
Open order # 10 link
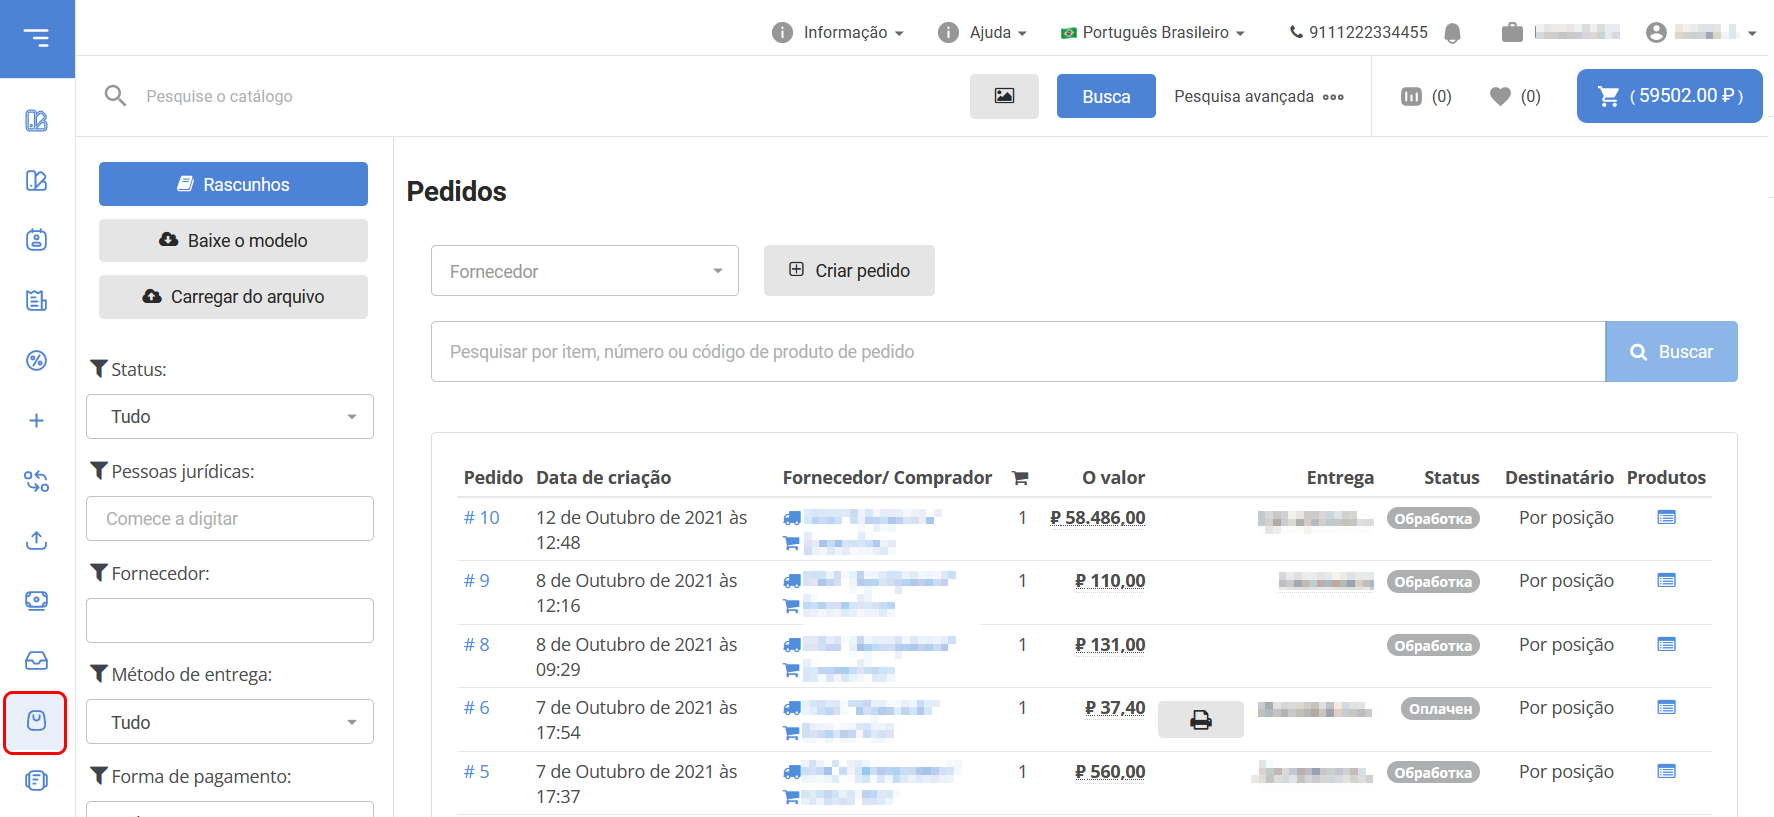[x=481, y=518]
